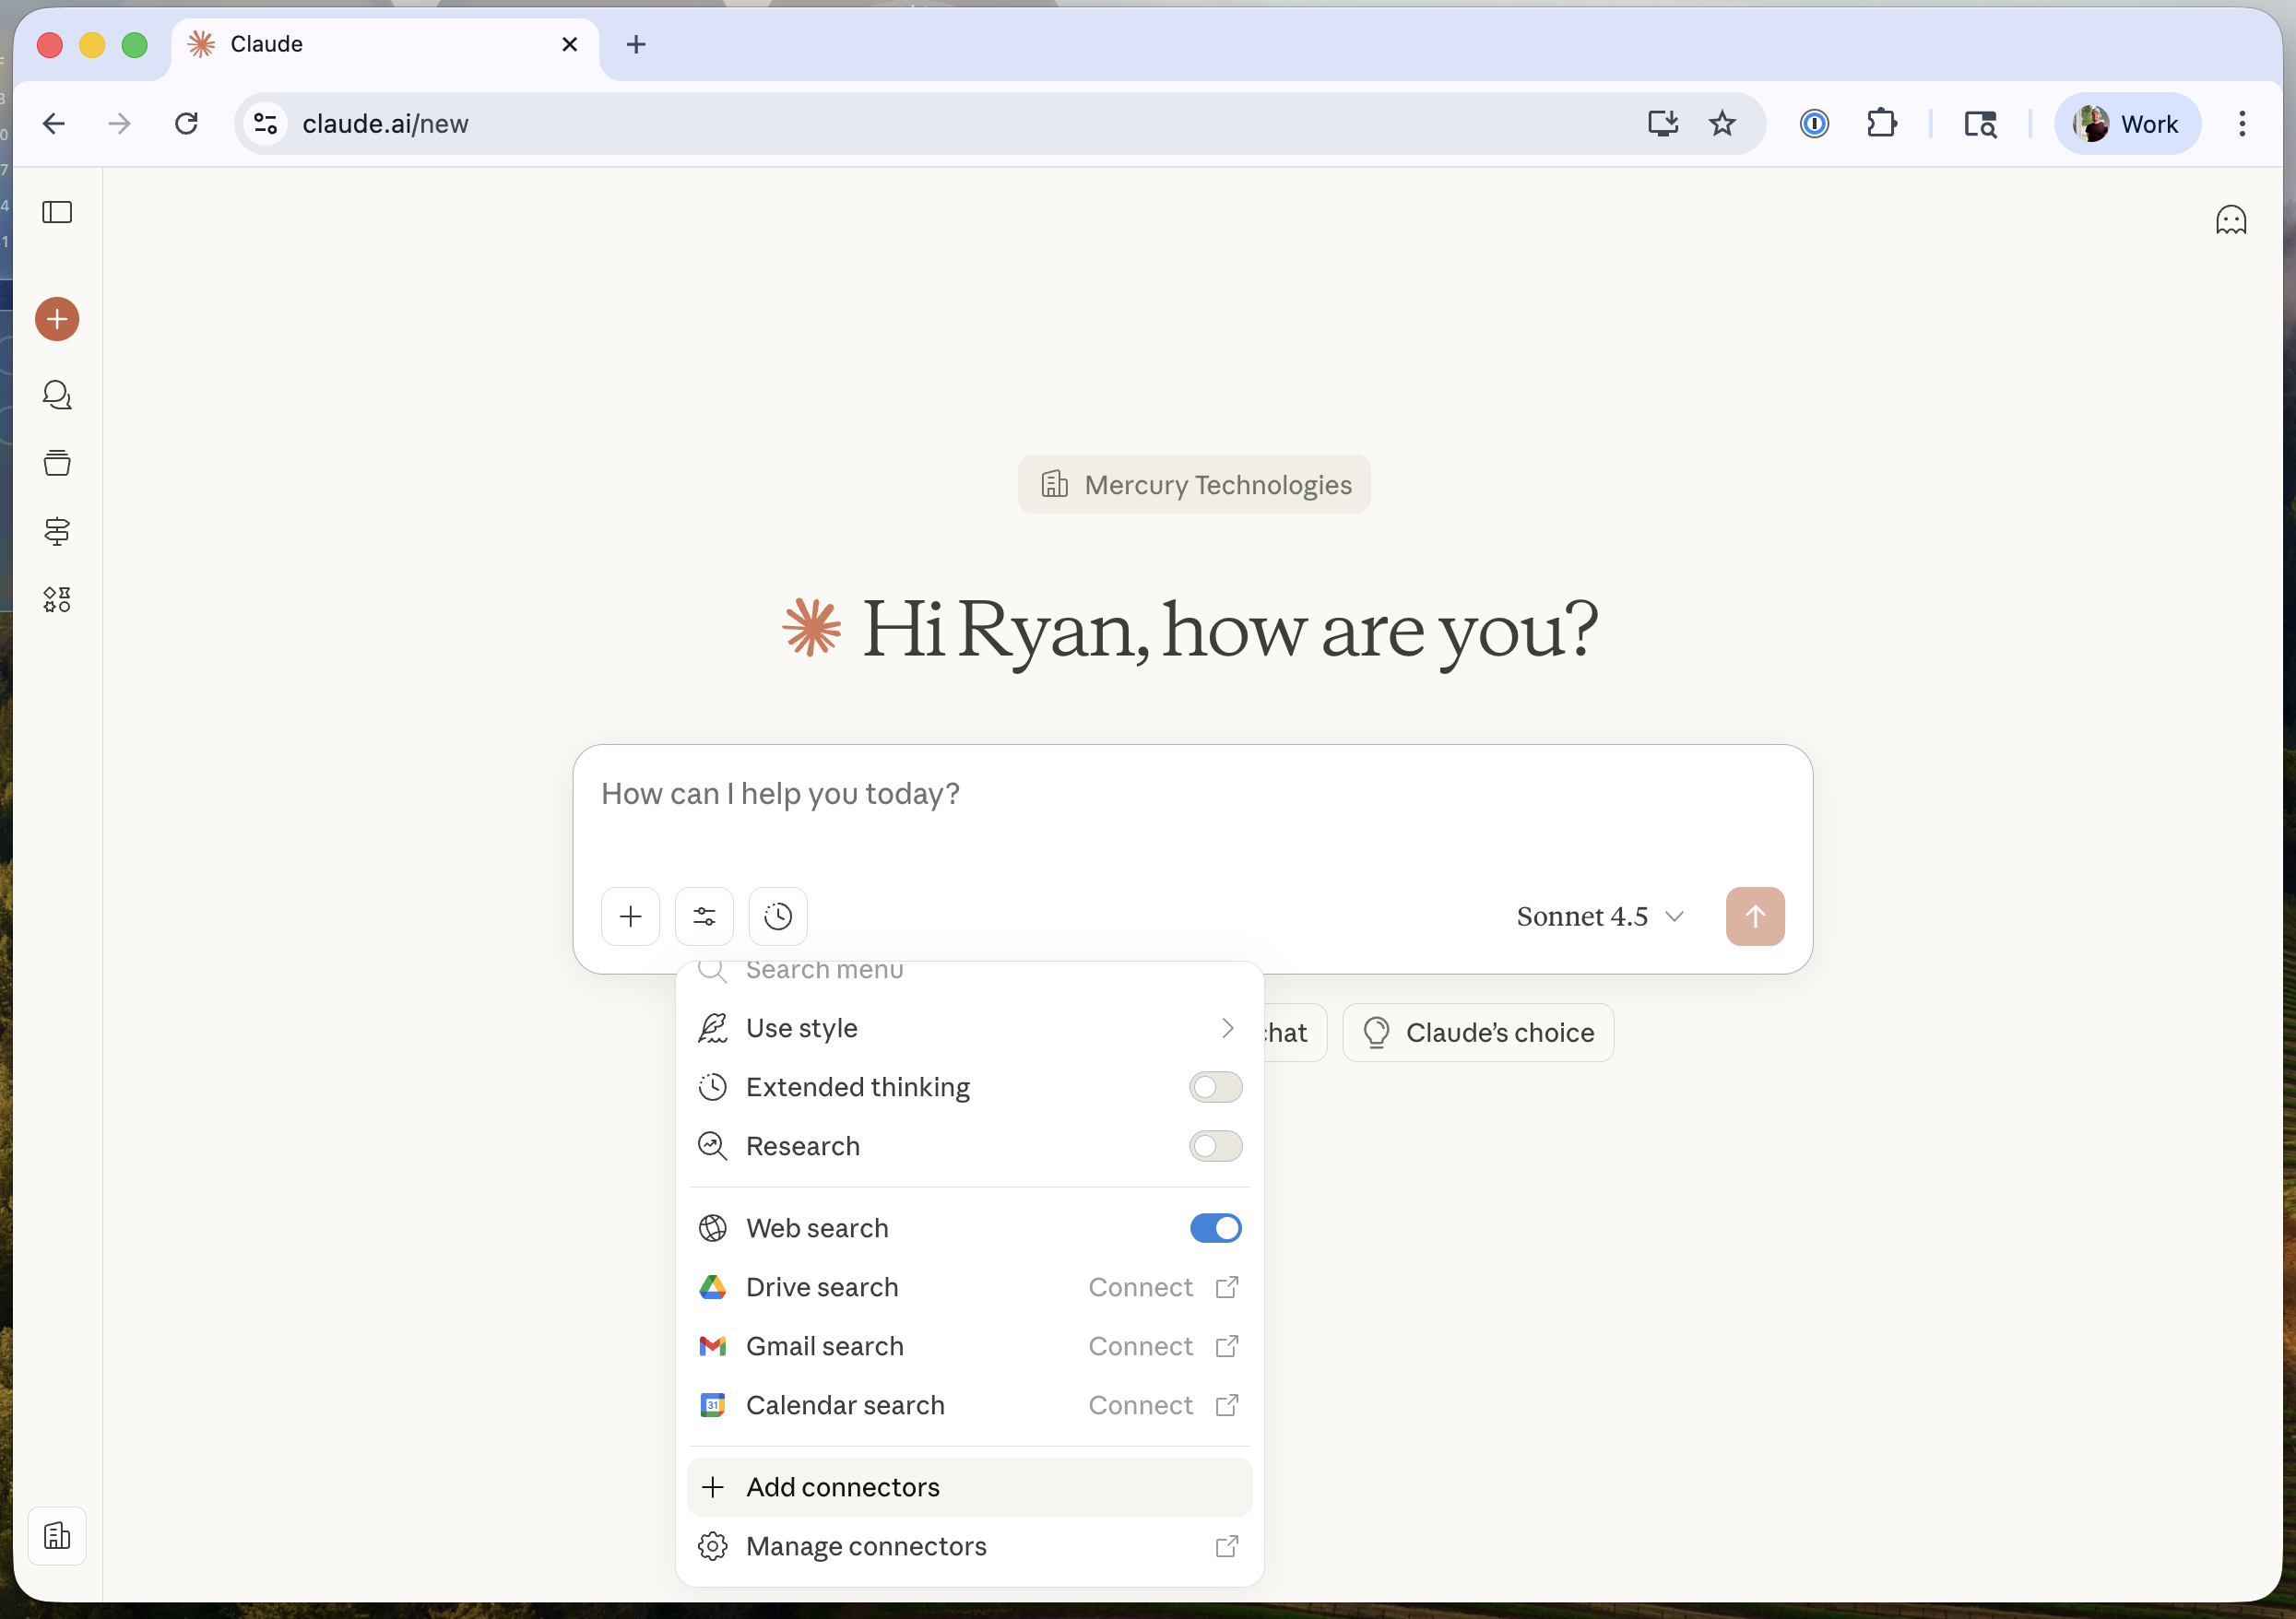Click the plus attachment button in composer
The image size is (2296, 1619).
630,916
